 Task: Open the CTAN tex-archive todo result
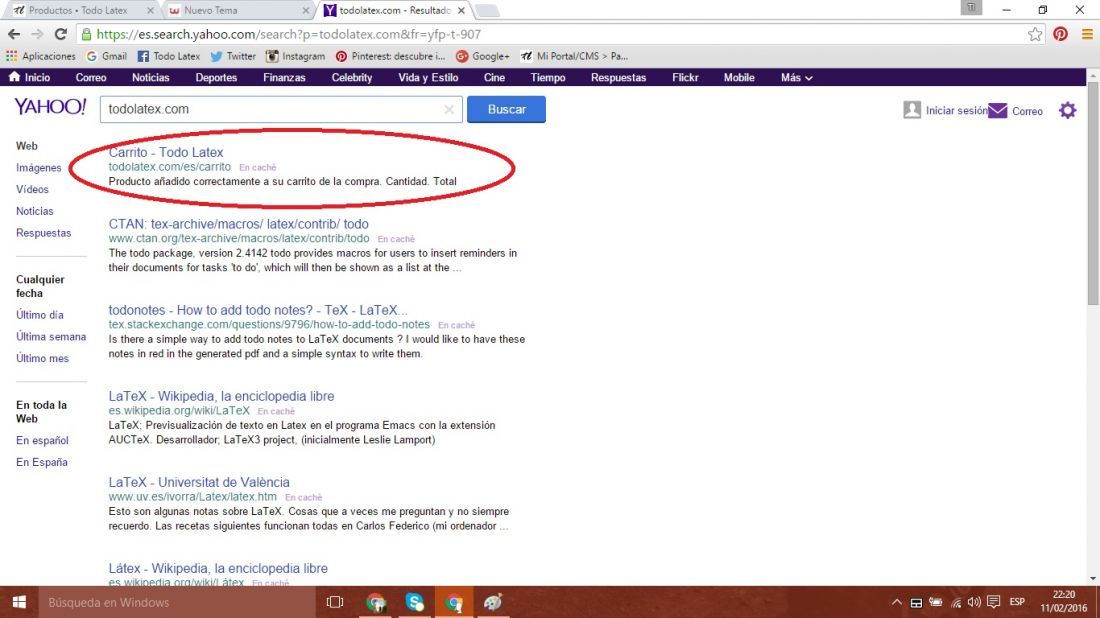pyautogui.click(x=238, y=224)
